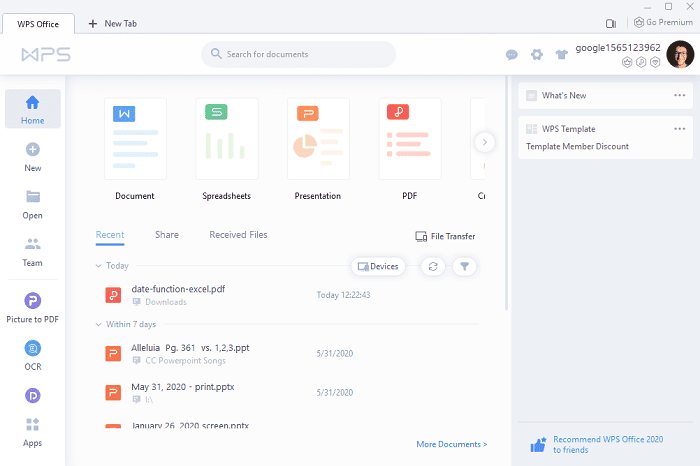Switch to the WPS Office tab
Image resolution: width=700 pixels, height=466 pixels.
pos(38,24)
